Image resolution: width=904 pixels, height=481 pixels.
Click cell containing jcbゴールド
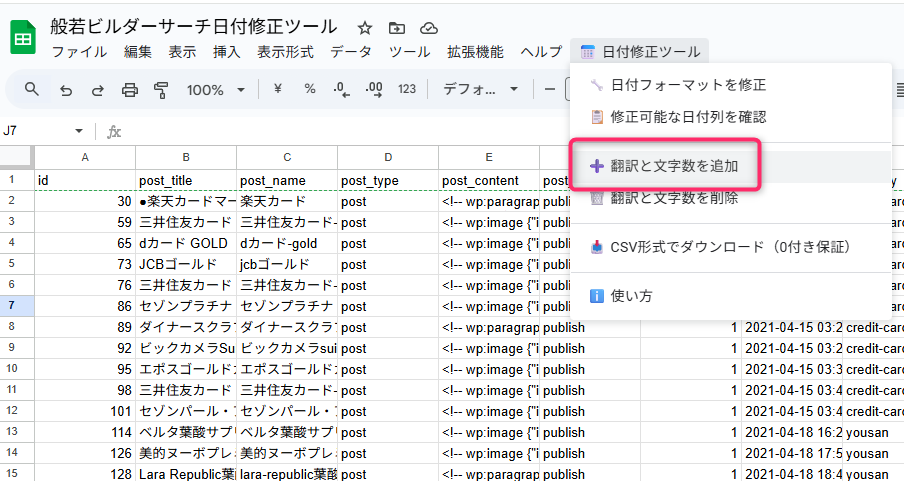pyautogui.click(x=287, y=265)
